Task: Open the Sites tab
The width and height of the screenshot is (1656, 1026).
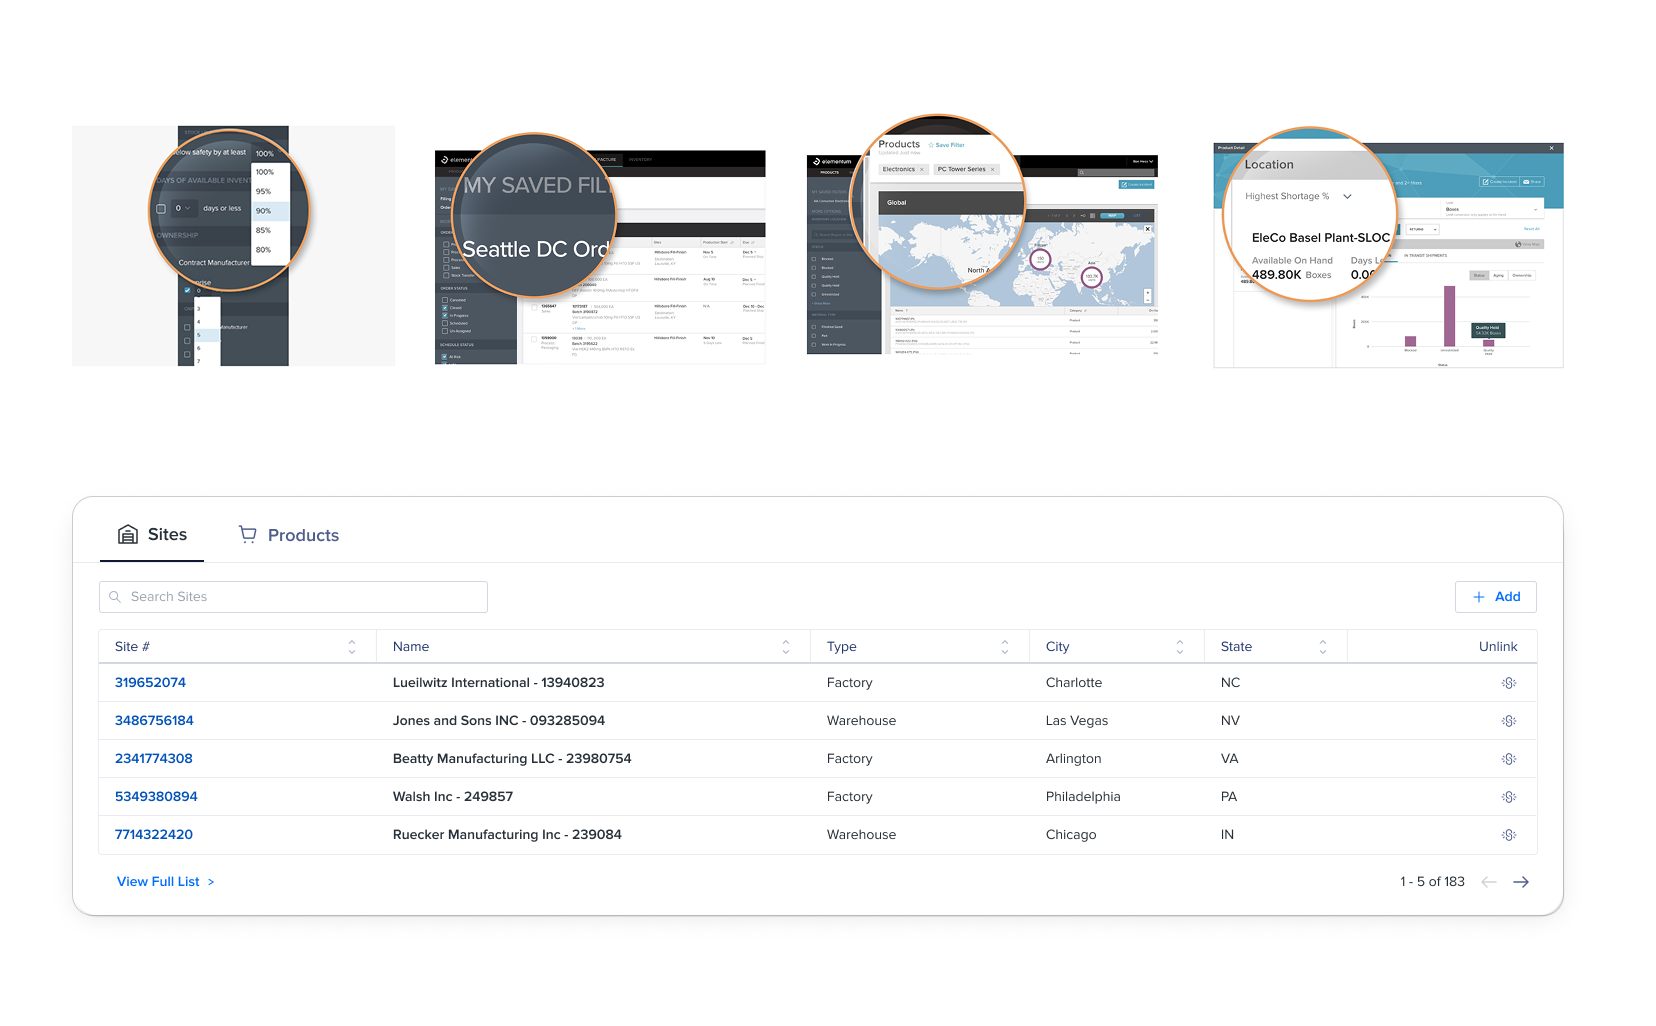Action: (x=152, y=535)
